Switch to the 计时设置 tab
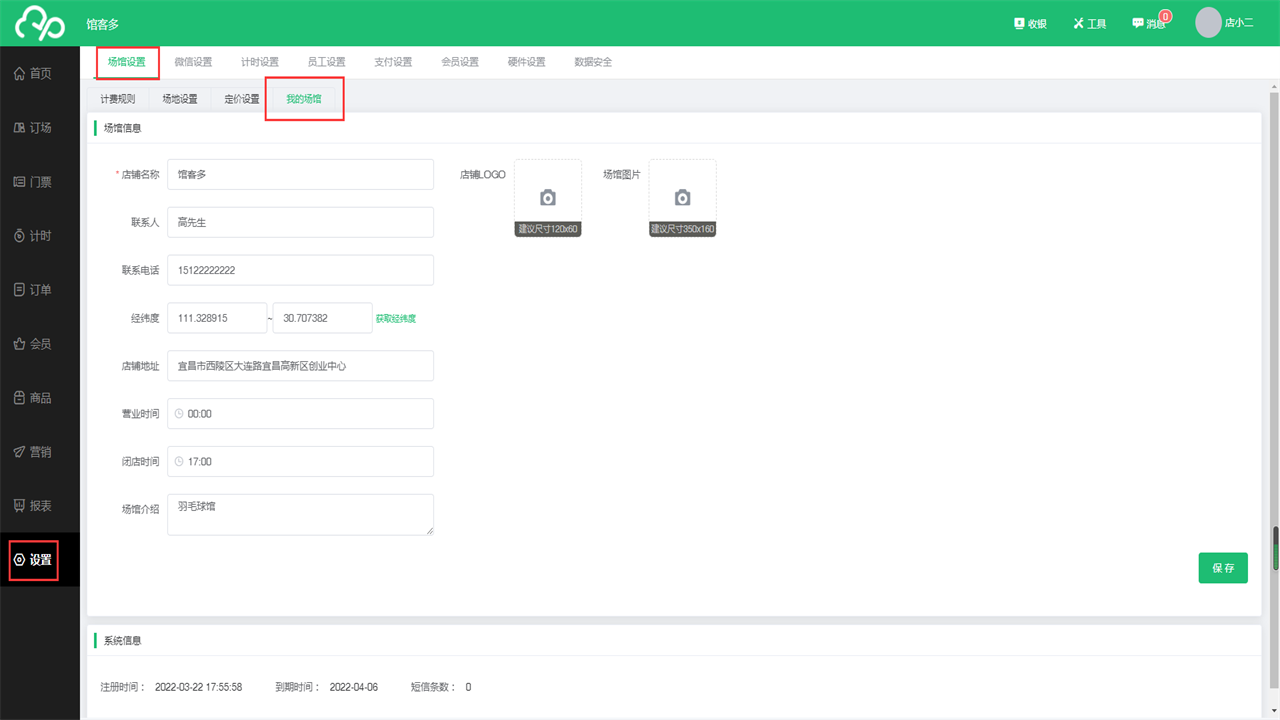Screen dimensions: 1280x720 (260, 62)
